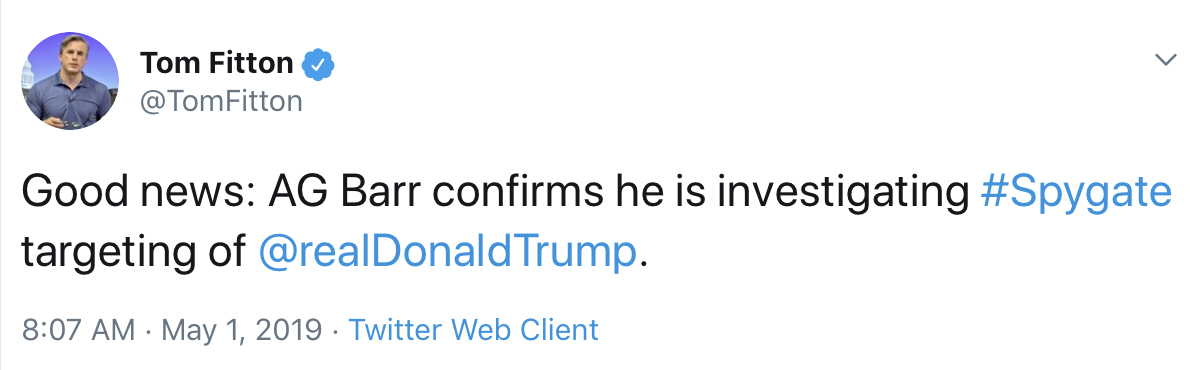Click the dot separator before Twitter Web Client

335,331
